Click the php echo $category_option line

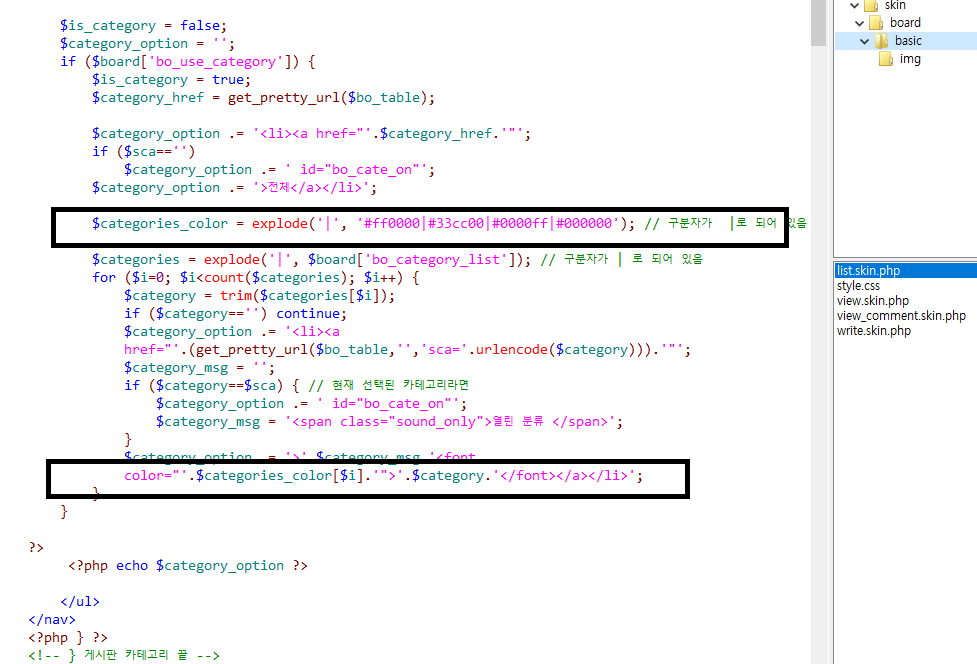188,566
